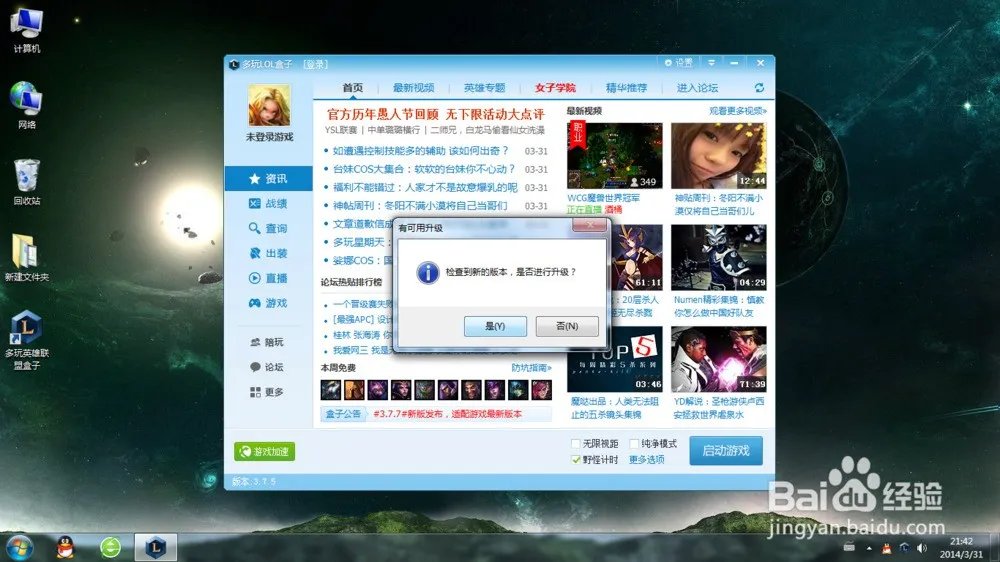
Task: Click the green browser taskbar icon
Action: pos(110,547)
